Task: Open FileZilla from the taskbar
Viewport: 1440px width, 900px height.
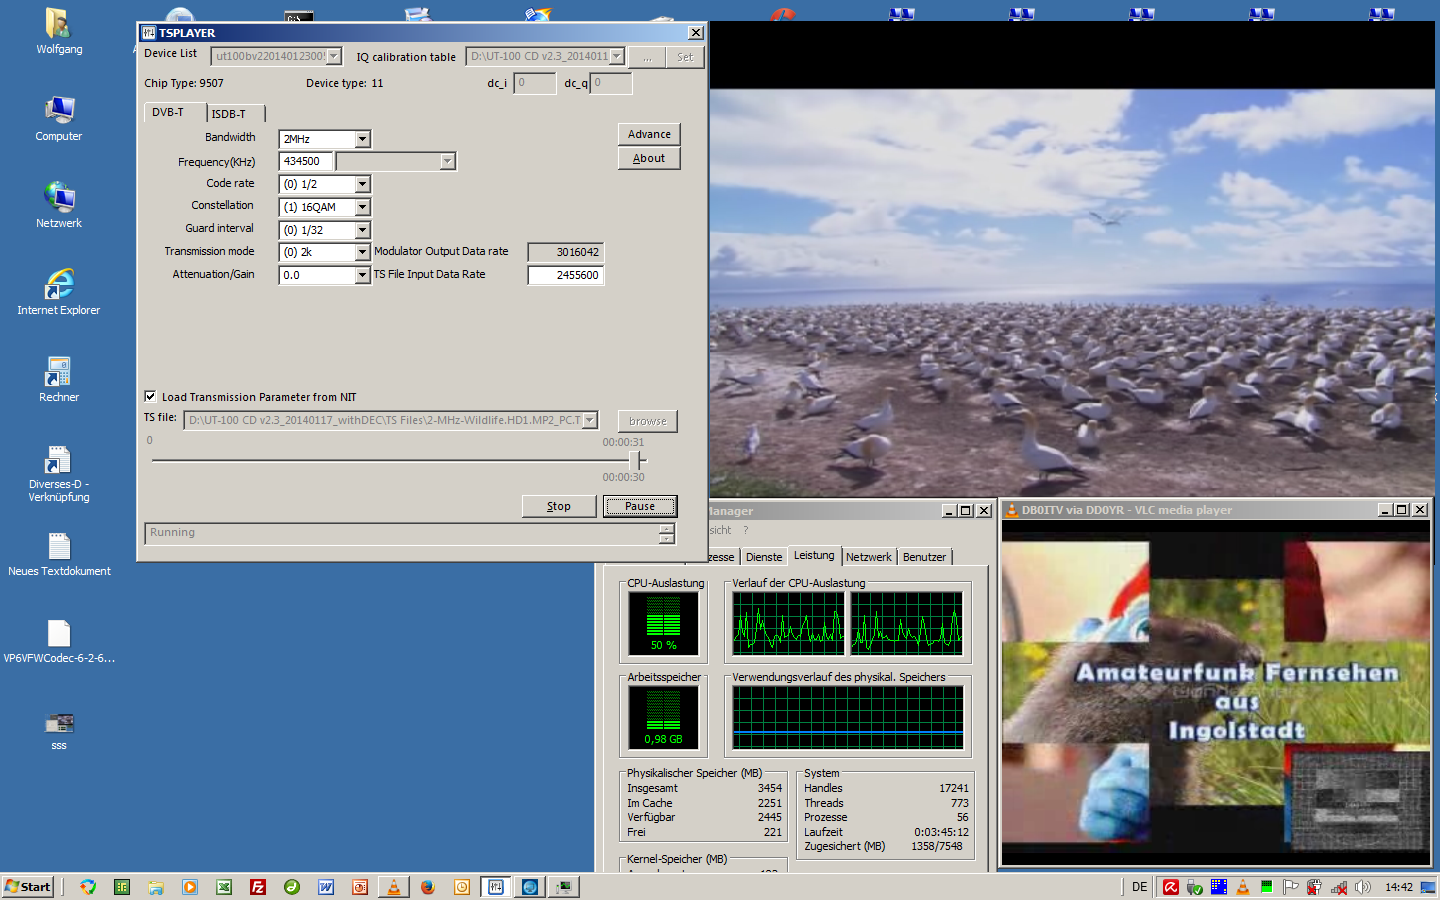Action: [x=258, y=887]
